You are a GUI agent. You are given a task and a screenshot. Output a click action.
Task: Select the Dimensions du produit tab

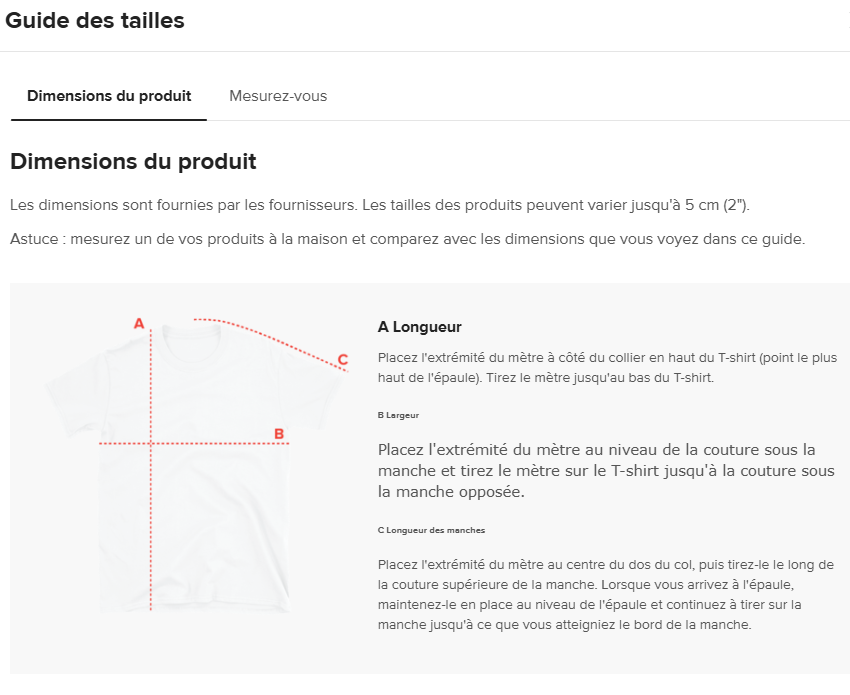tap(109, 96)
